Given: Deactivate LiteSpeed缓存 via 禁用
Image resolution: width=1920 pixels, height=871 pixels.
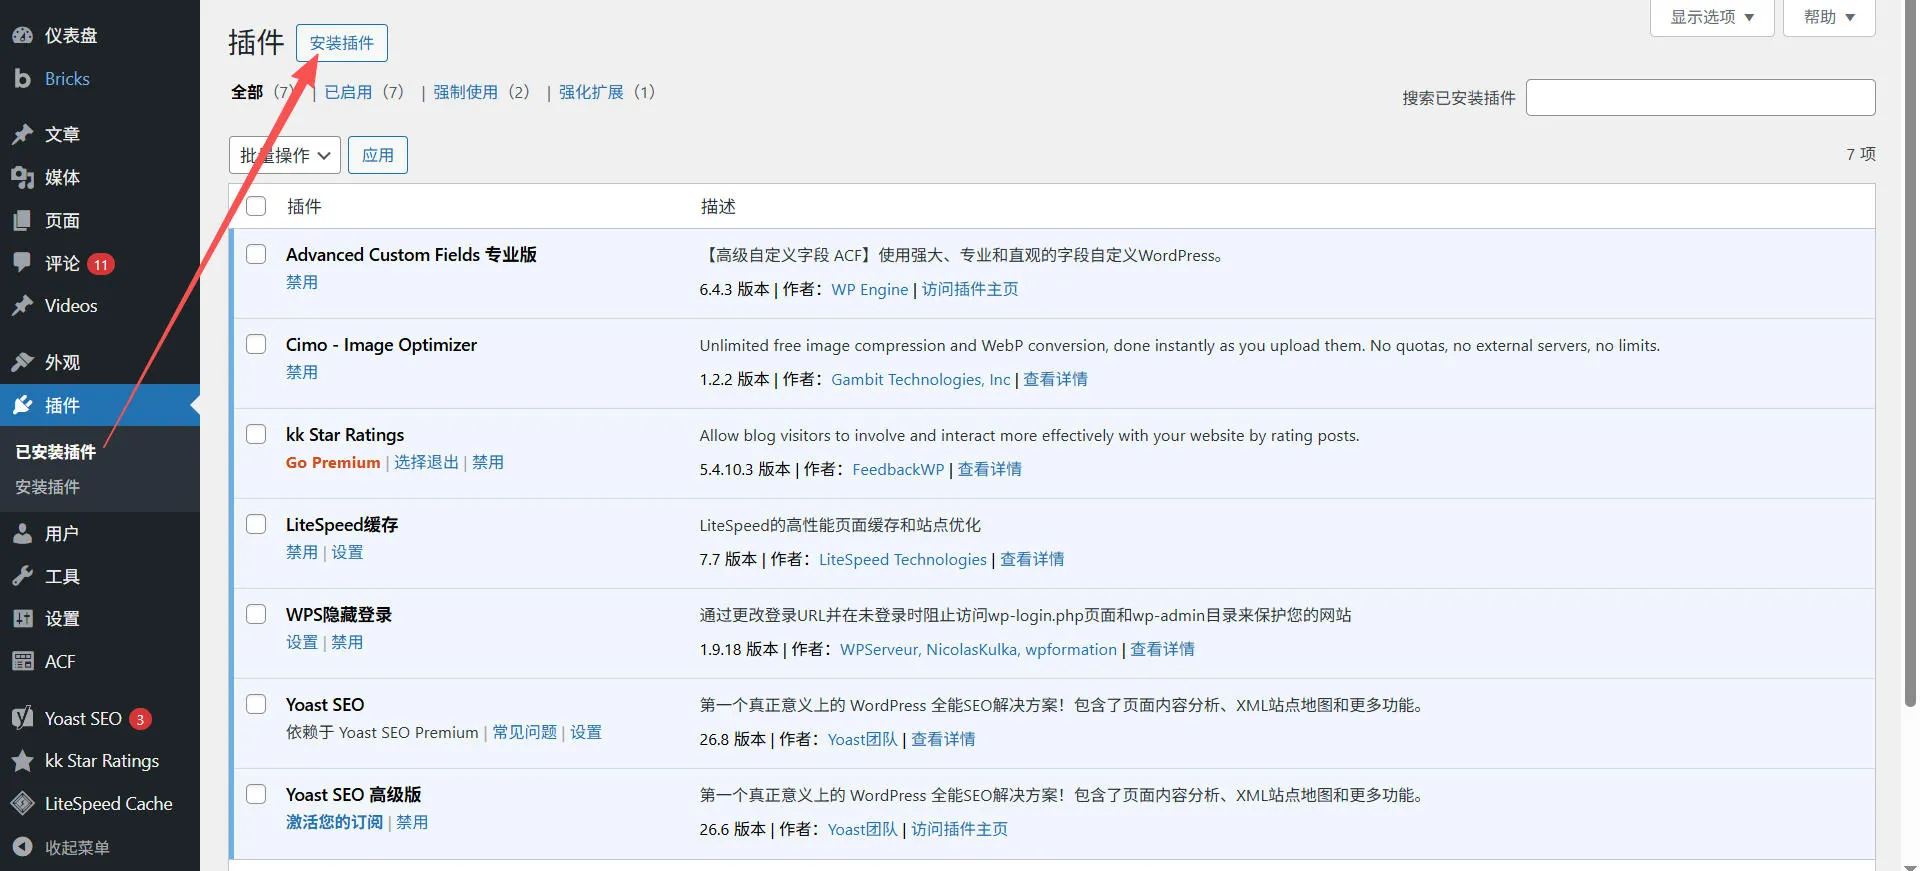Looking at the screenshot, I should click(302, 552).
